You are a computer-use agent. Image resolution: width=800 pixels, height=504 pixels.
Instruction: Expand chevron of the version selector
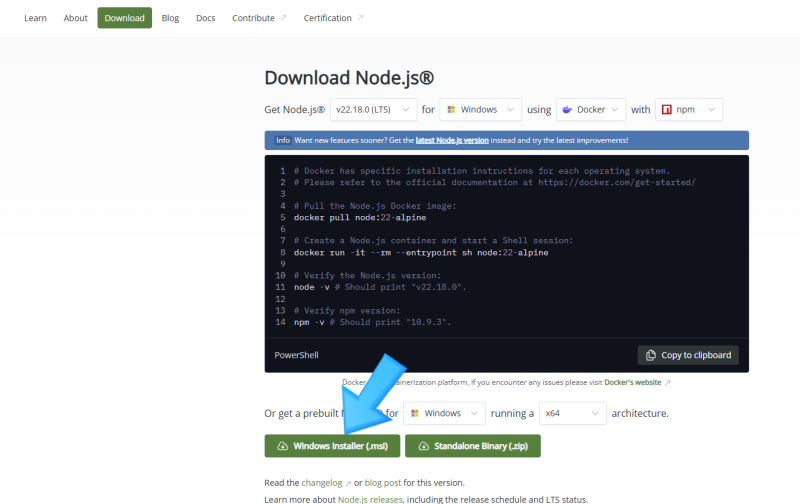(x=406, y=110)
